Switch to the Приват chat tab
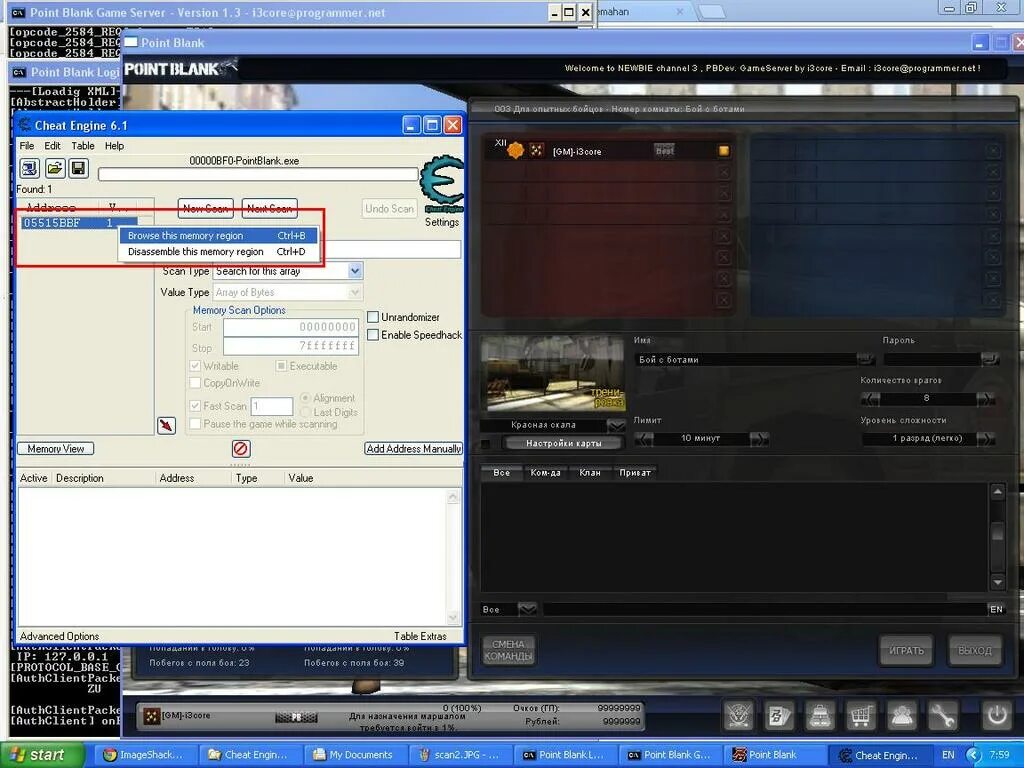1024x768 pixels. coord(635,473)
